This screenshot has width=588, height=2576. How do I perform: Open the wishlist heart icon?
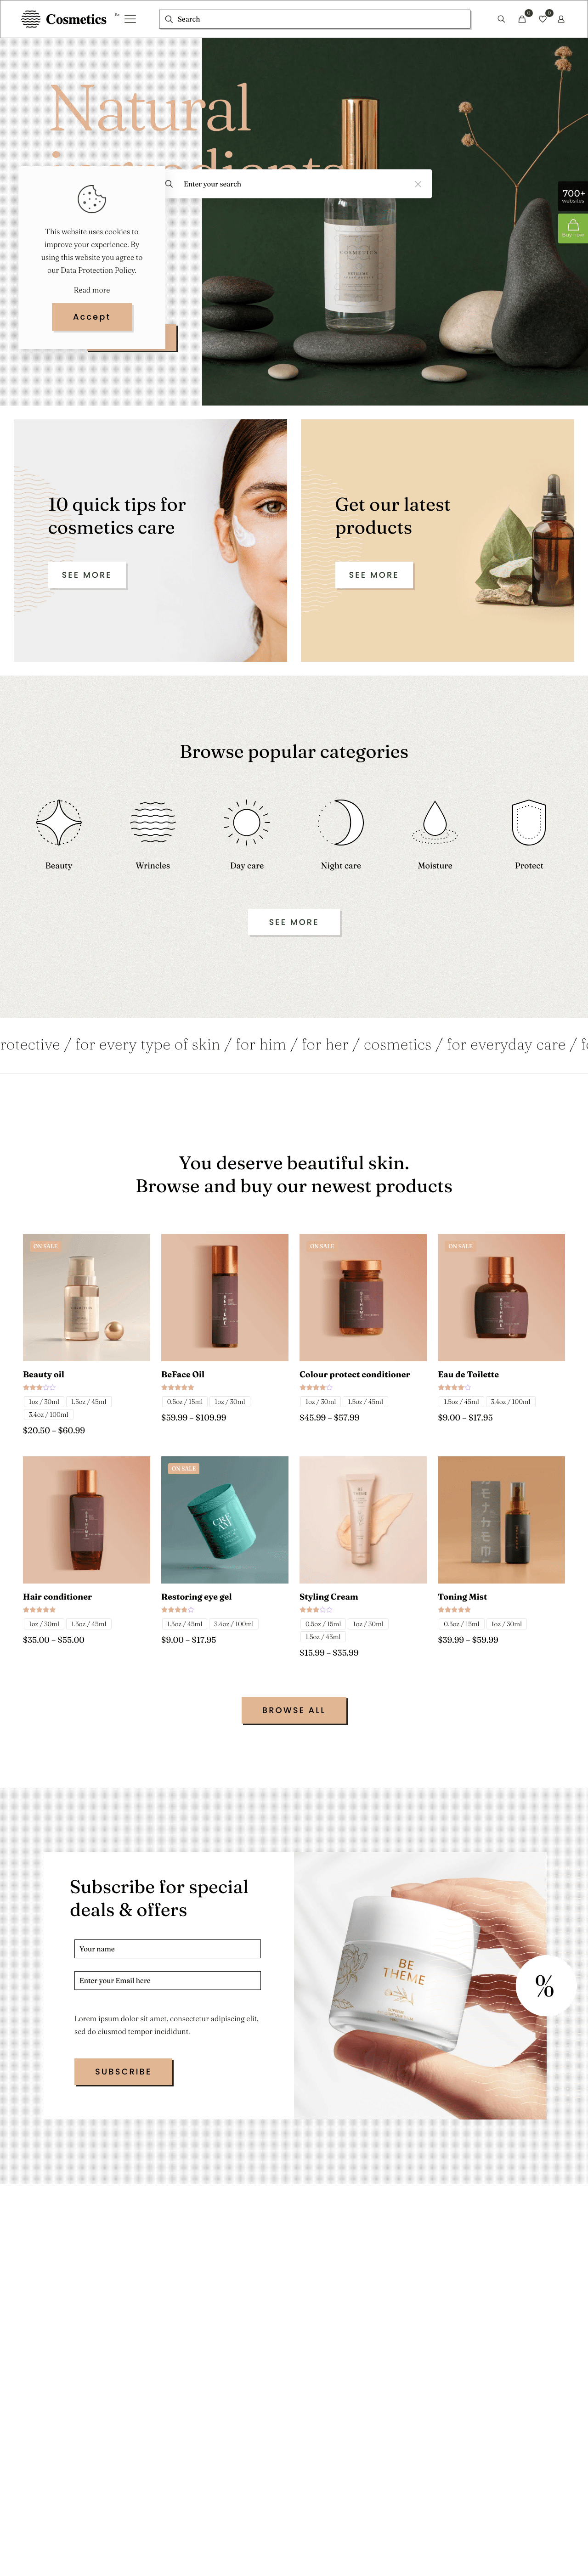pyautogui.click(x=542, y=19)
